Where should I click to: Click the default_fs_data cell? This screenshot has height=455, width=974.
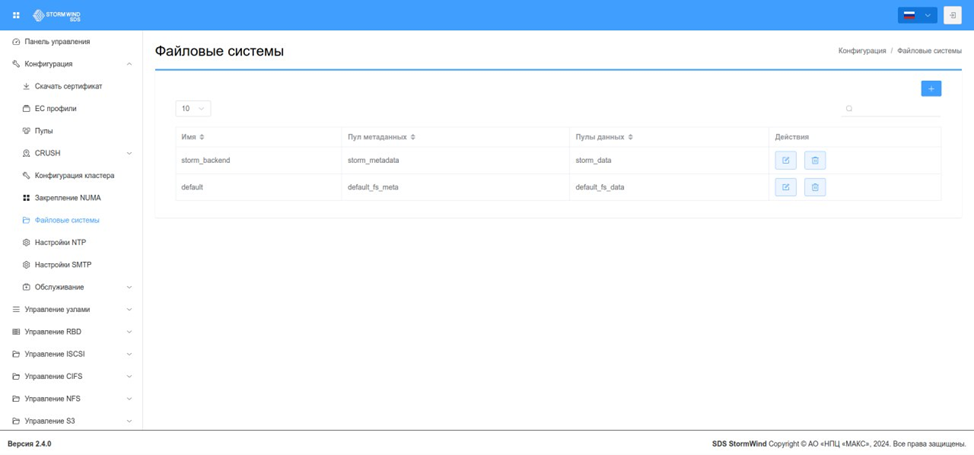pyautogui.click(x=669, y=187)
